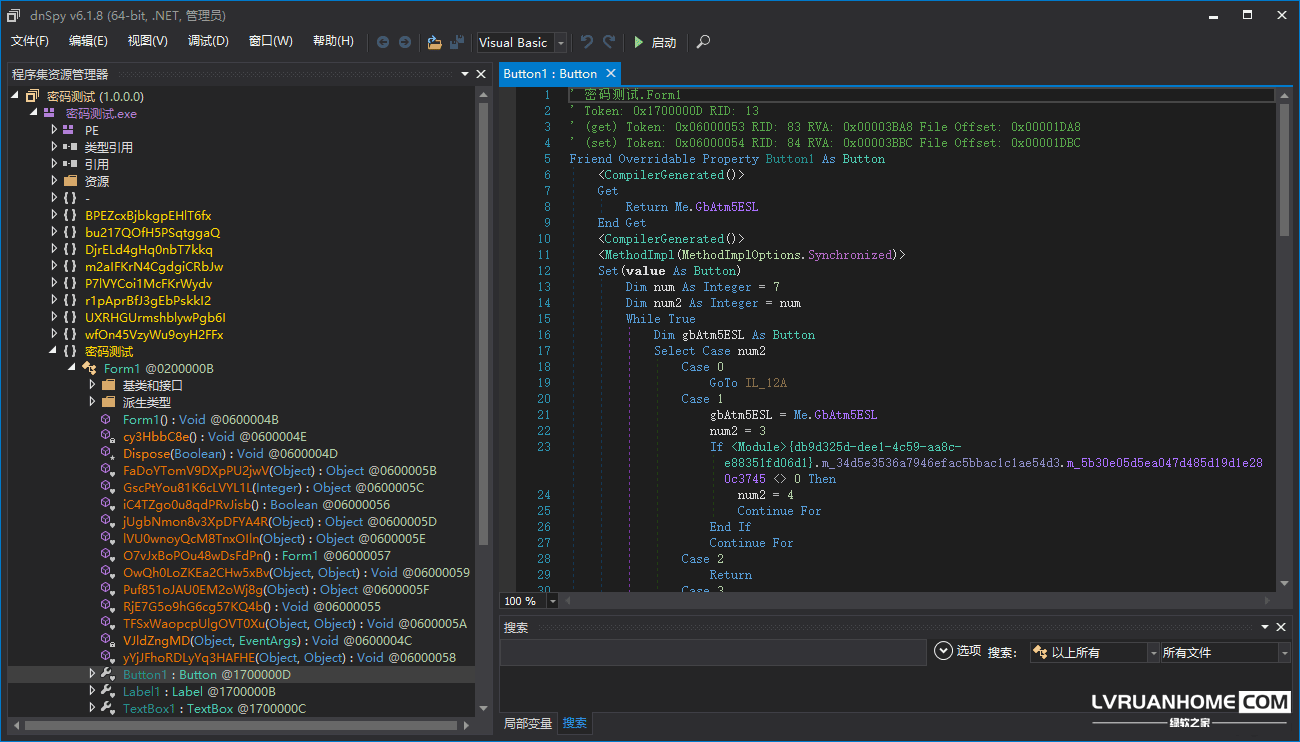Click the Undo toolbar icon

coord(587,42)
